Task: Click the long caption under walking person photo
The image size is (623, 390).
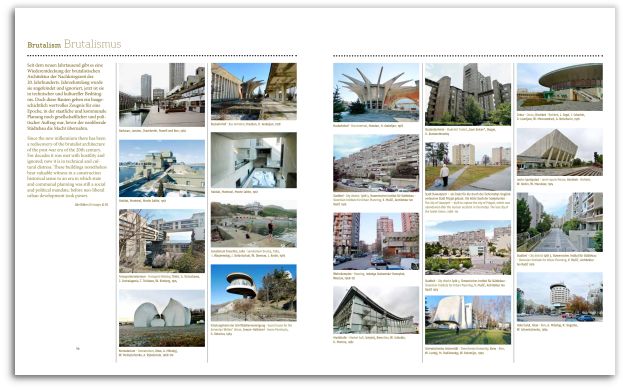Action: [468, 203]
